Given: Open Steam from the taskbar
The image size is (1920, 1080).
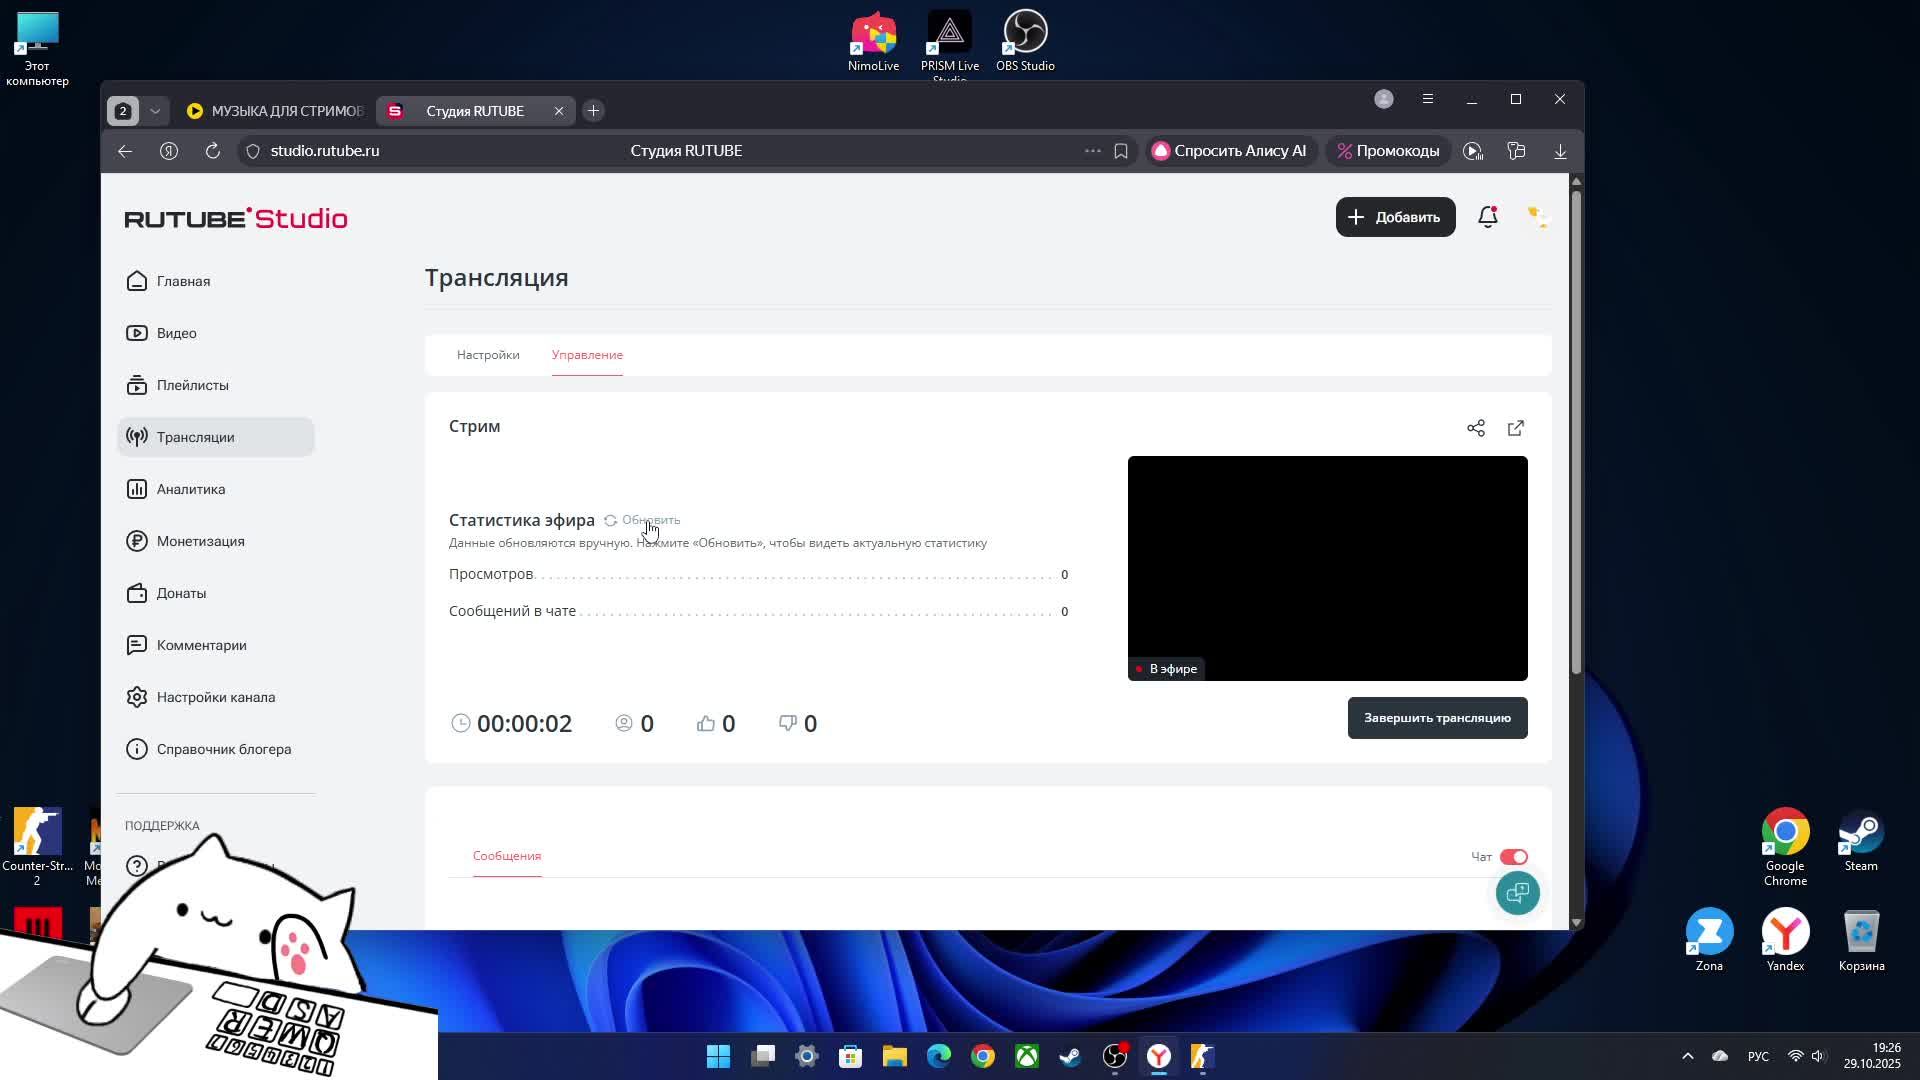Looking at the screenshot, I should click(1070, 1056).
